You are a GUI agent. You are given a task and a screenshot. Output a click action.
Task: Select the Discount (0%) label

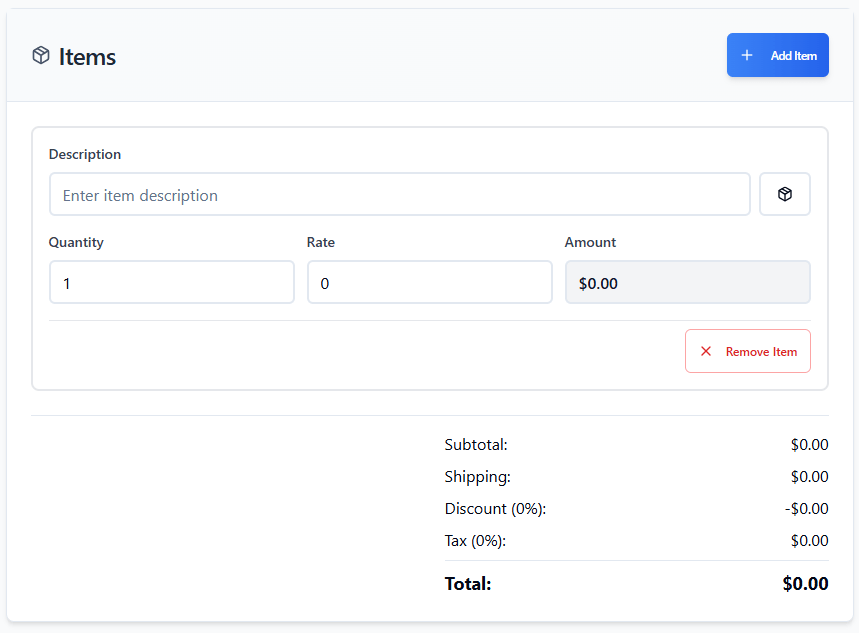point(494,508)
